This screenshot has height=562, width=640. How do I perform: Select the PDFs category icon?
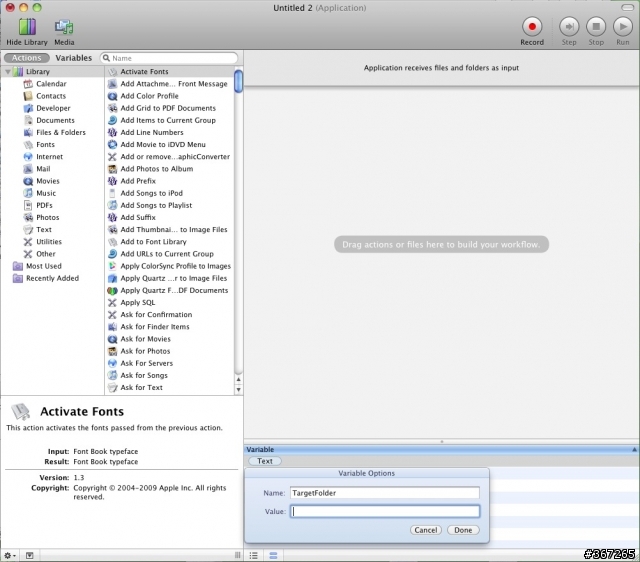point(28,205)
